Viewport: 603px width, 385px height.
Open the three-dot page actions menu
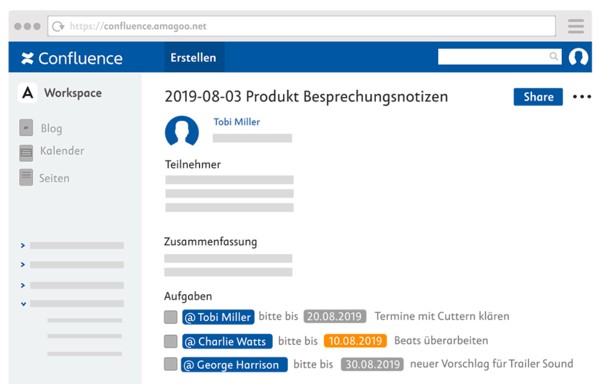pyautogui.click(x=581, y=97)
